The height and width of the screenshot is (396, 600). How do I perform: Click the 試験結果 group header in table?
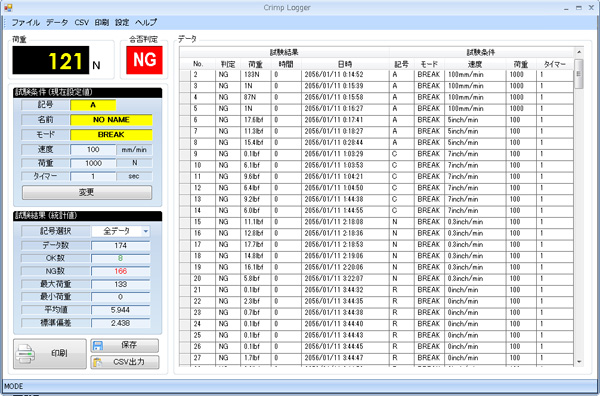pos(284,52)
